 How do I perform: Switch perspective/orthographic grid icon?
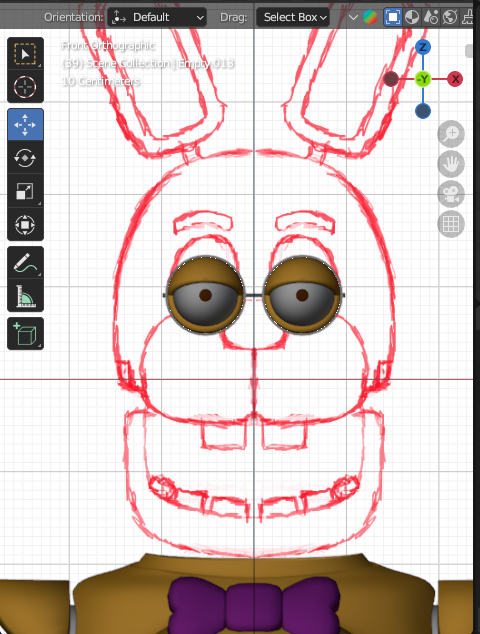tap(451, 224)
